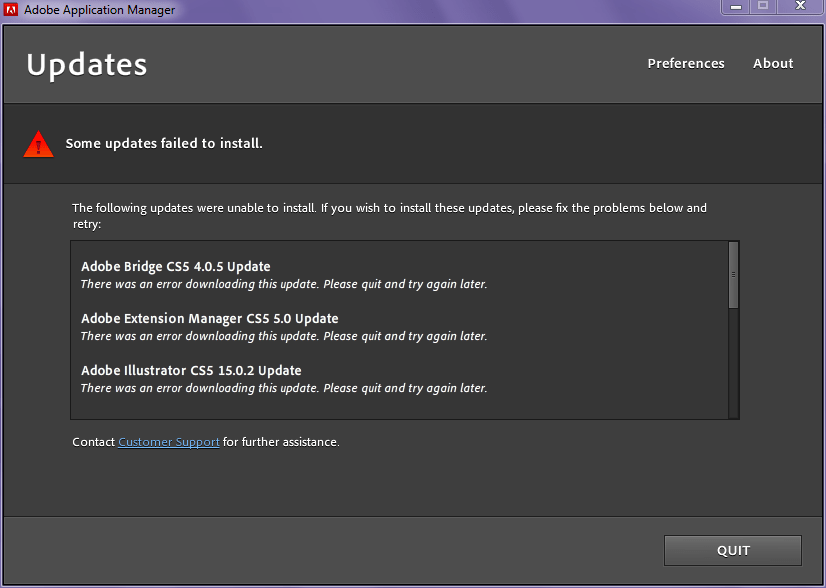Click the Updates page heading
Screen dimensions: 826x588
86,63
